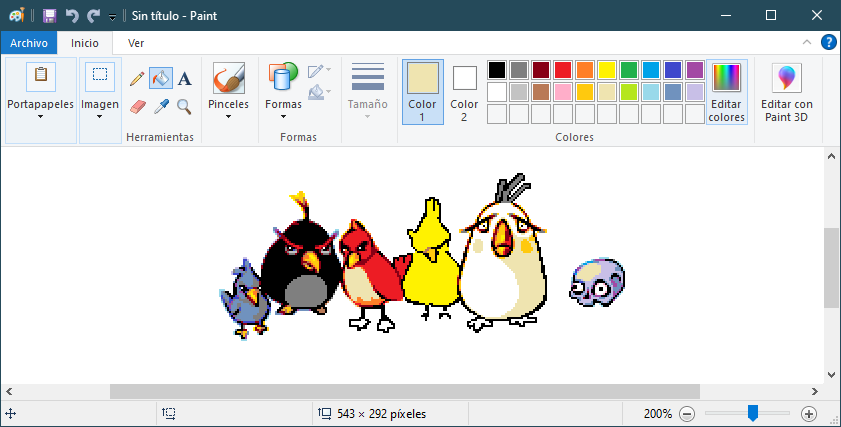Open the Tamaño dropdown arrow

[367, 116]
